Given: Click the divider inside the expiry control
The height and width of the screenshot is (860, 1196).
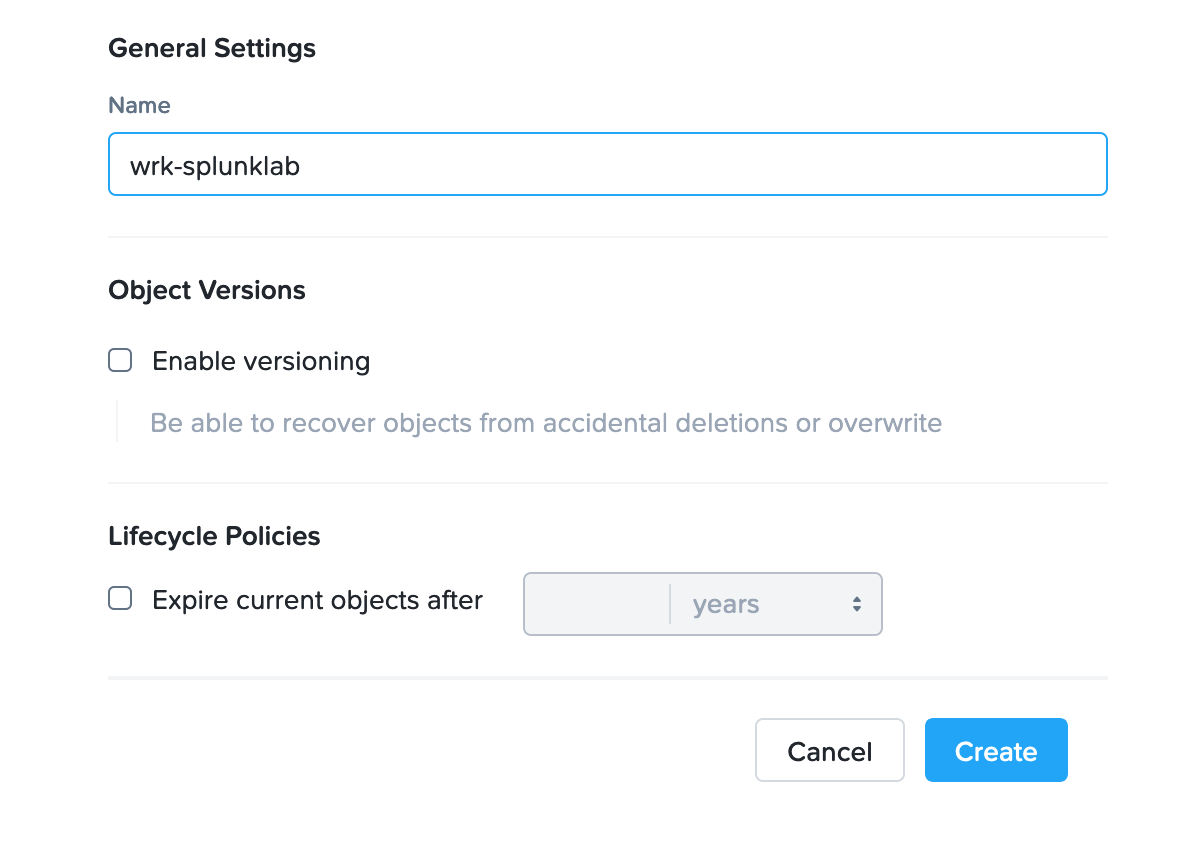Looking at the screenshot, I should [x=670, y=604].
